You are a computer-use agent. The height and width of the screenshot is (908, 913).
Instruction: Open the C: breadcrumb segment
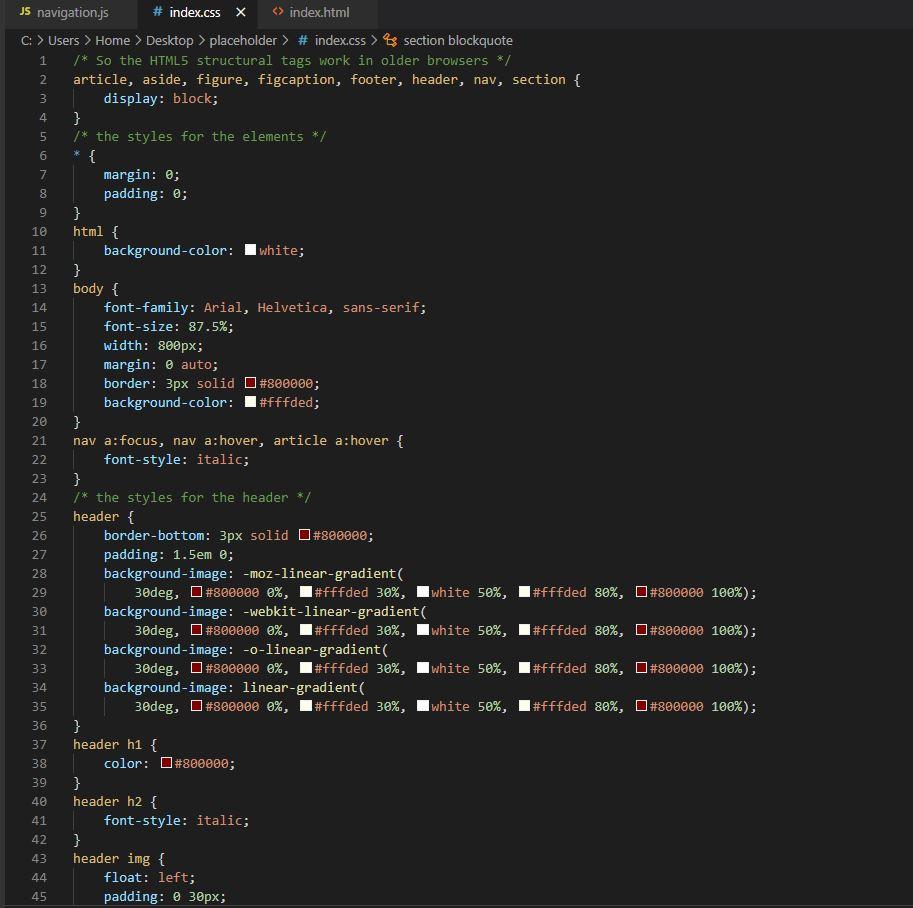[x=26, y=41]
